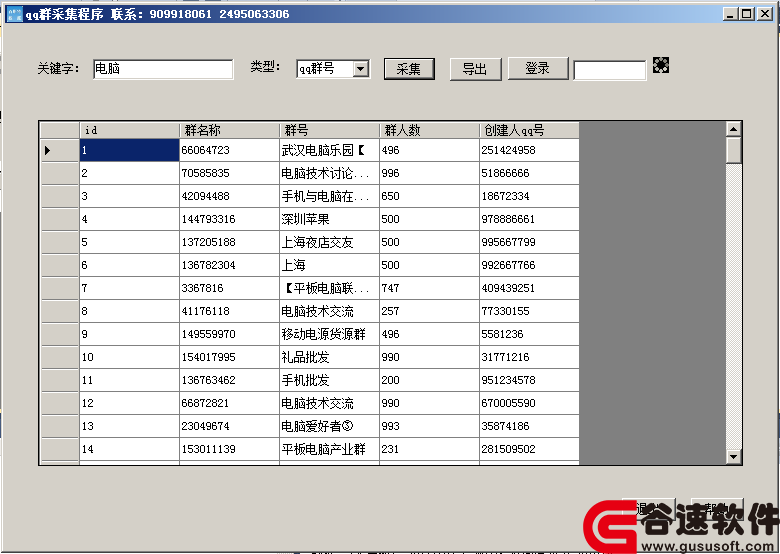Select cell 995667799

[529, 242]
